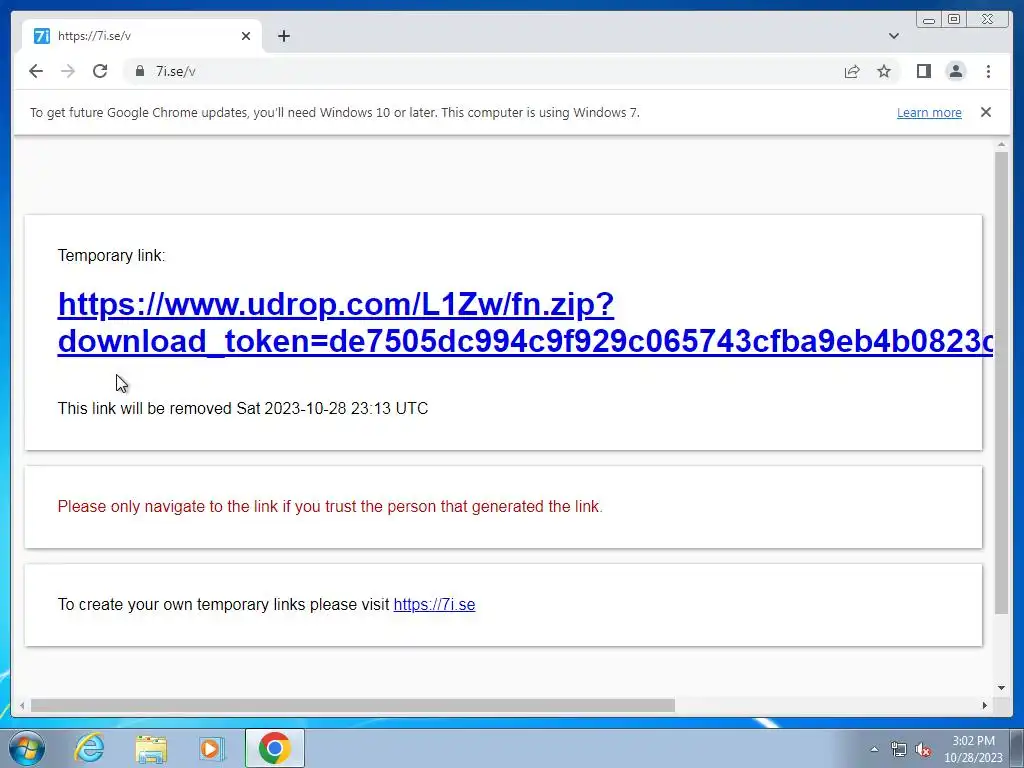
Task: Dismiss the Chrome update notification bar
Action: [x=985, y=112]
